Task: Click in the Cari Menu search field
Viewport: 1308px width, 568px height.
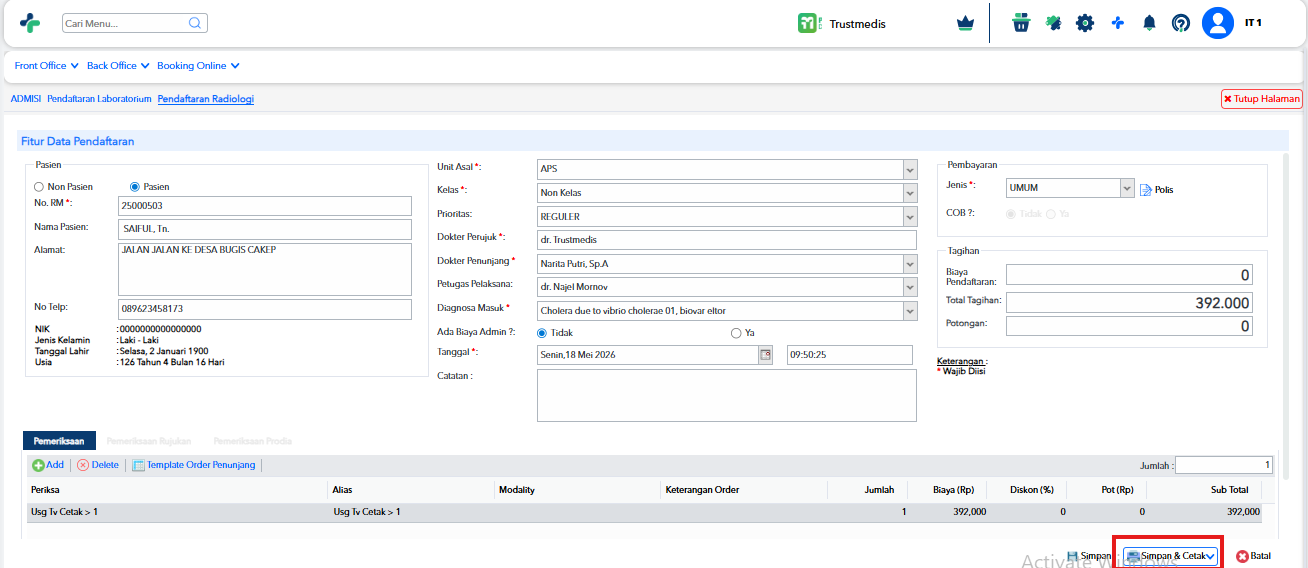Action: click(x=125, y=22)
